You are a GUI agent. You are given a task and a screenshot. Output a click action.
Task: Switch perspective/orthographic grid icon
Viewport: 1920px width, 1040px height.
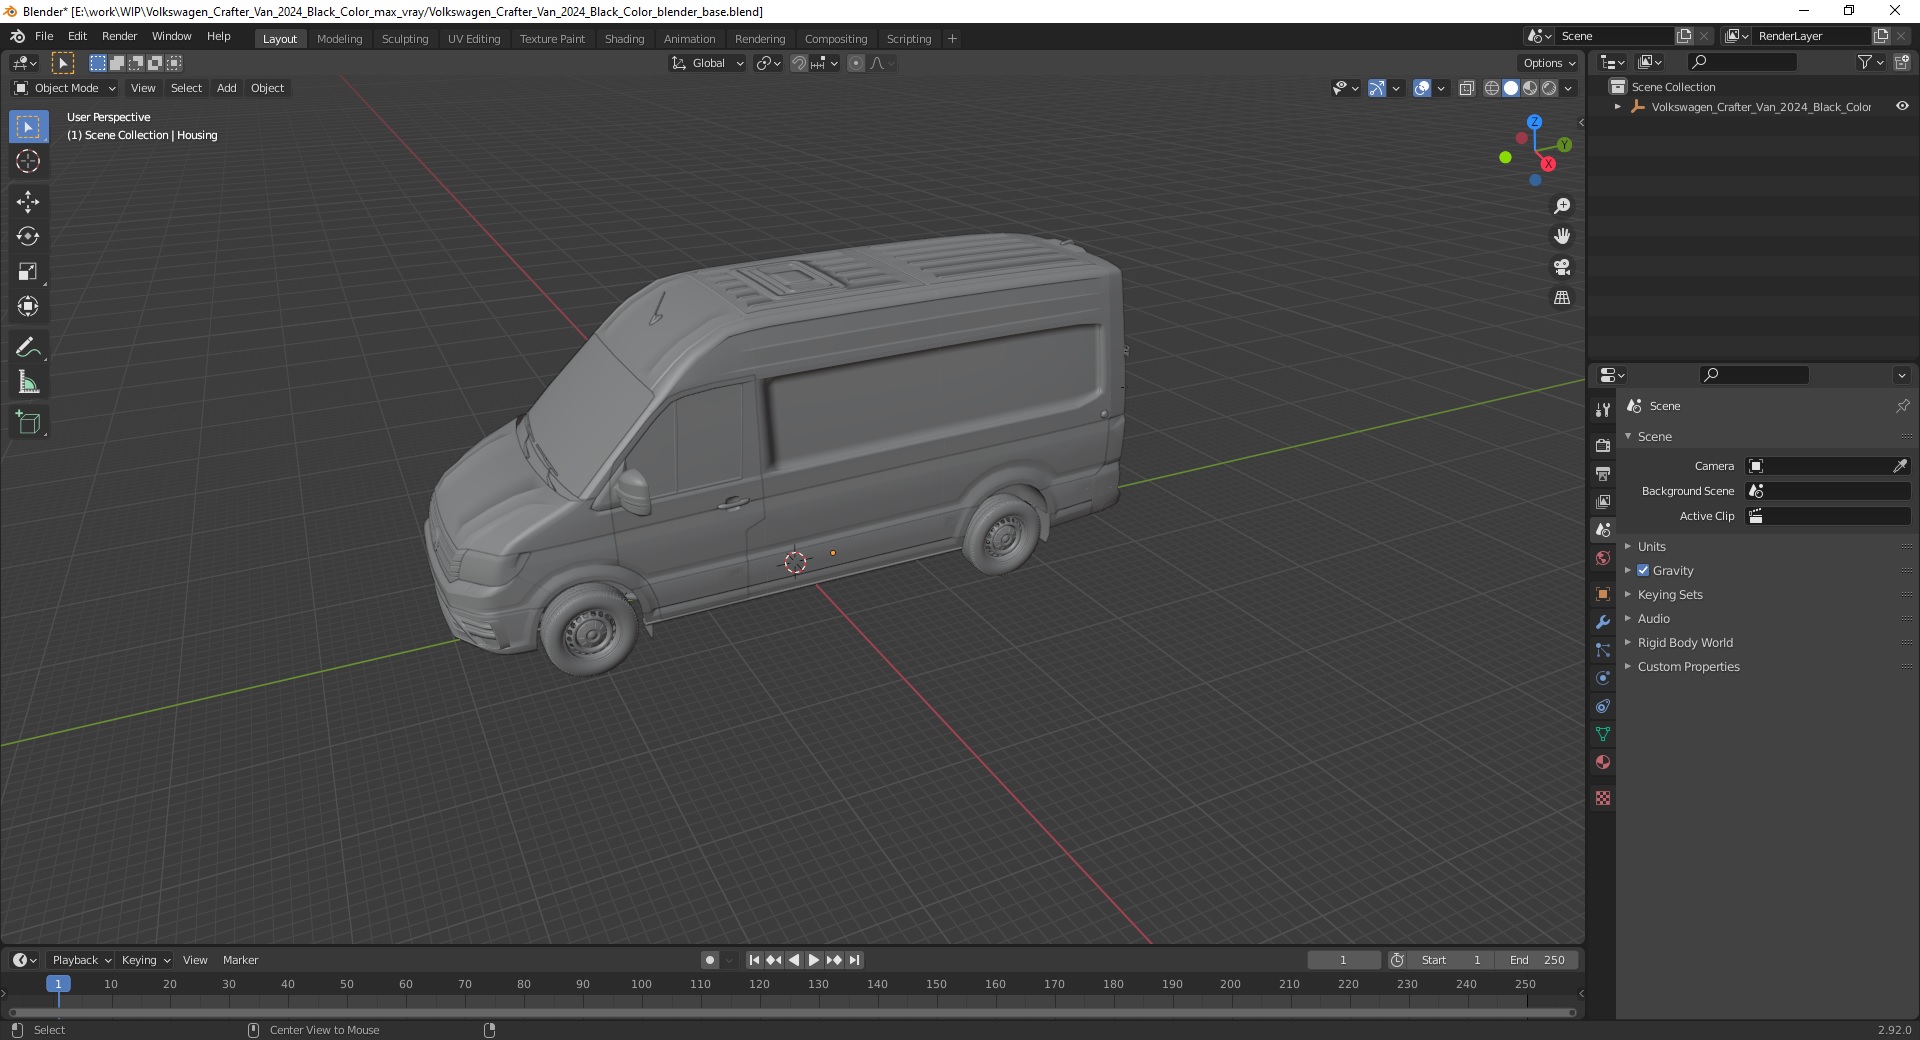tap(1562, 298)
